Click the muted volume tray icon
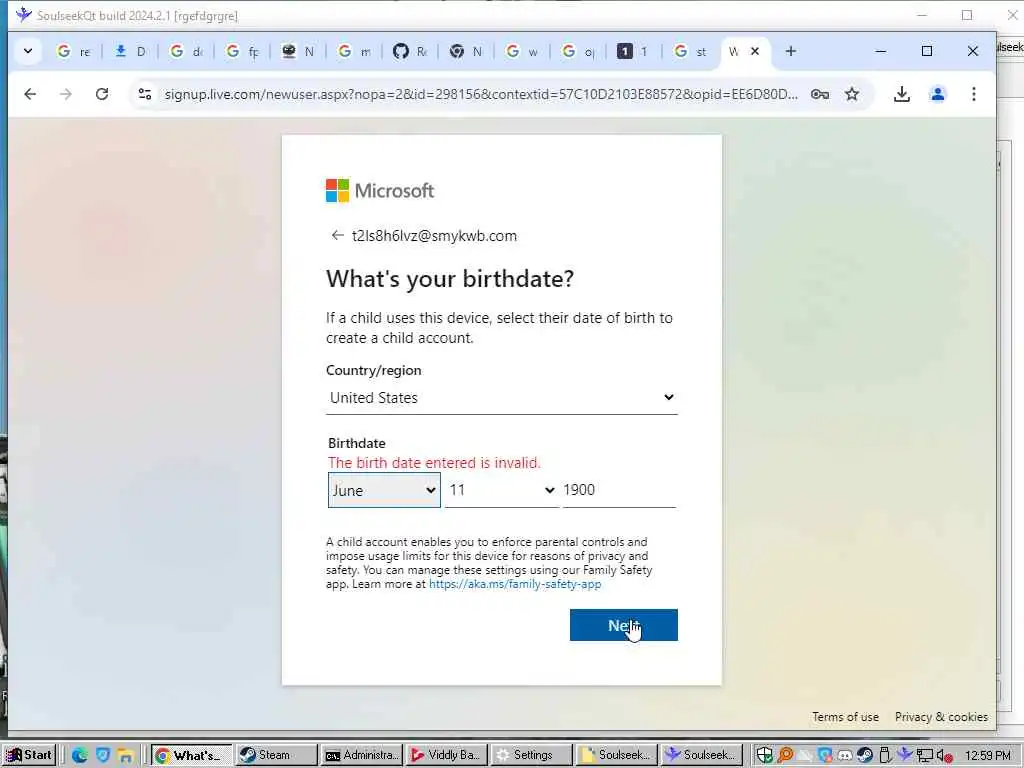This screenshot has height=768, width=1024. (x=944, y=756)
